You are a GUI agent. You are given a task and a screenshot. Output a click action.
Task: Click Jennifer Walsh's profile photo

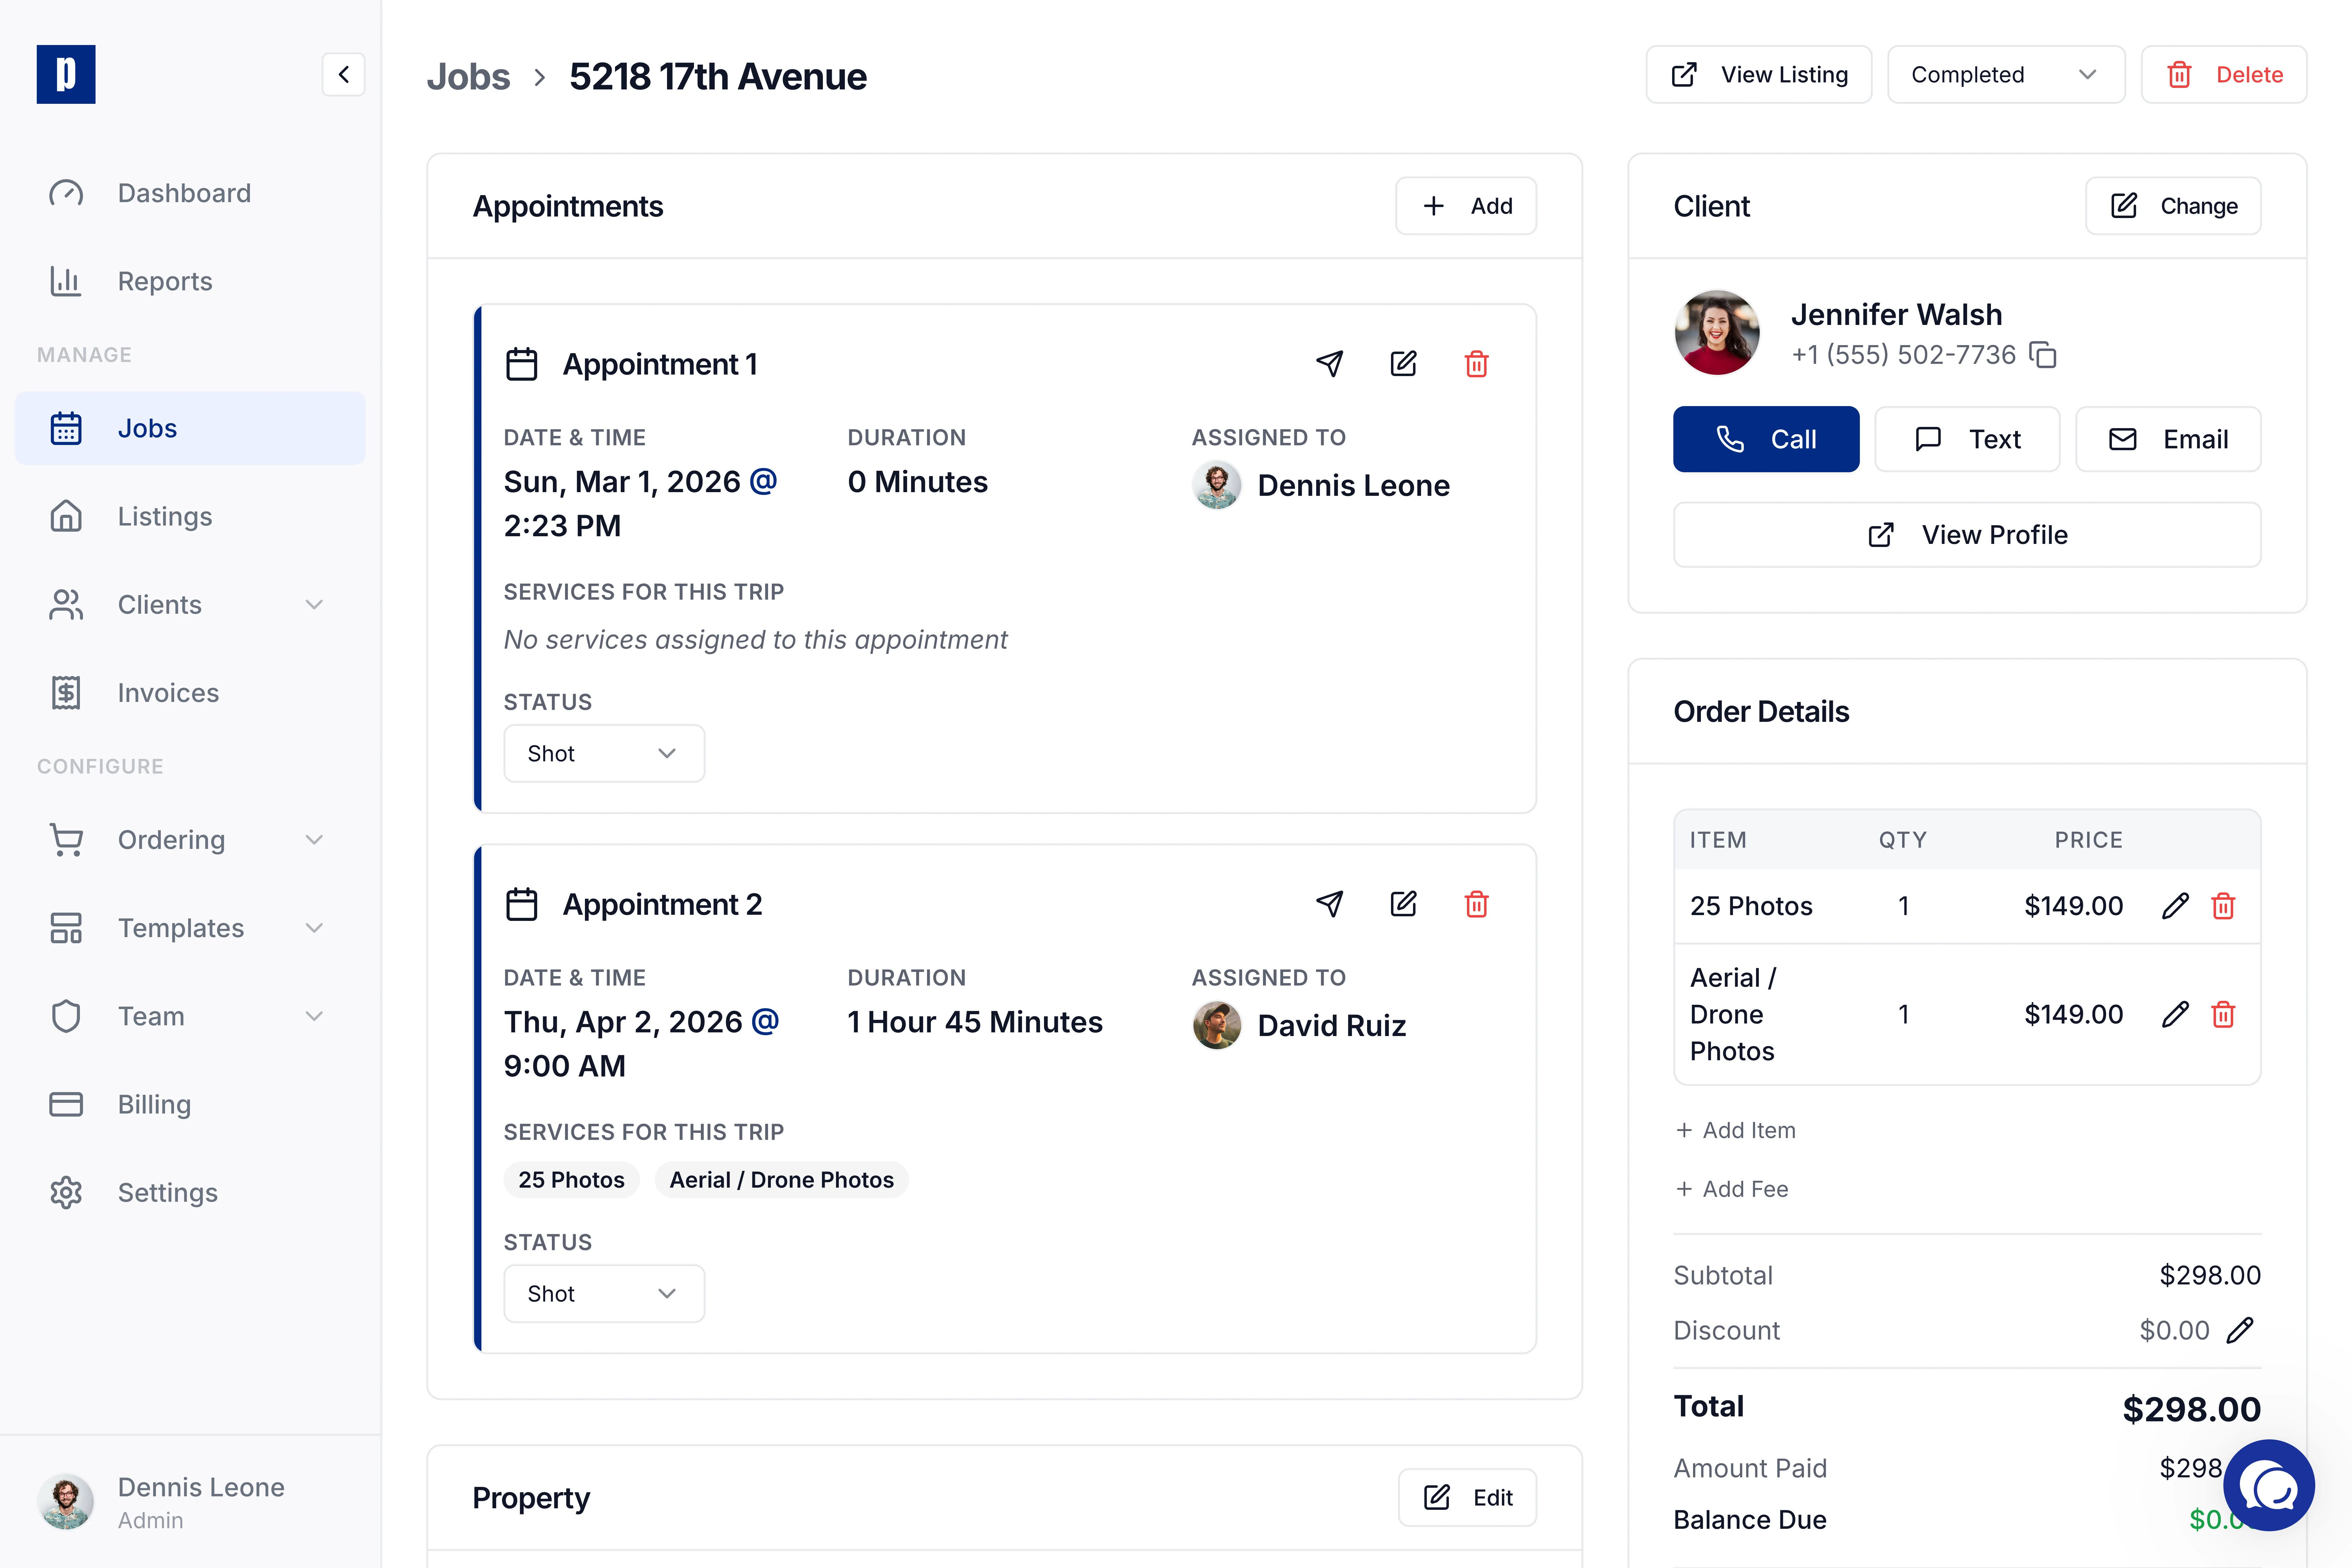tap(1717, 333)
